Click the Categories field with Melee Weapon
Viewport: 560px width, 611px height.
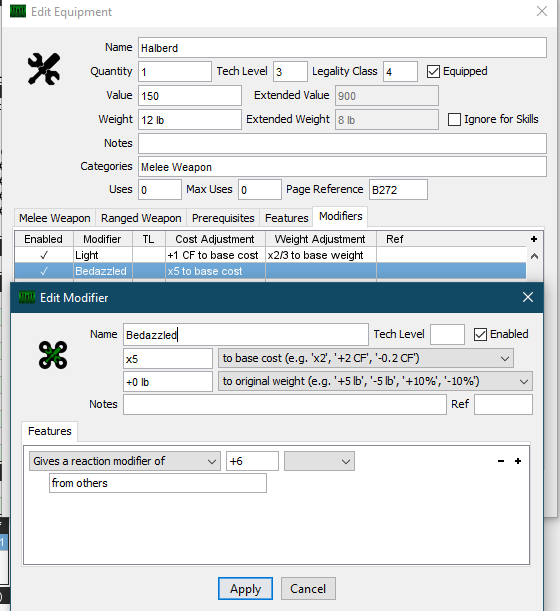(x=342, y=167)
